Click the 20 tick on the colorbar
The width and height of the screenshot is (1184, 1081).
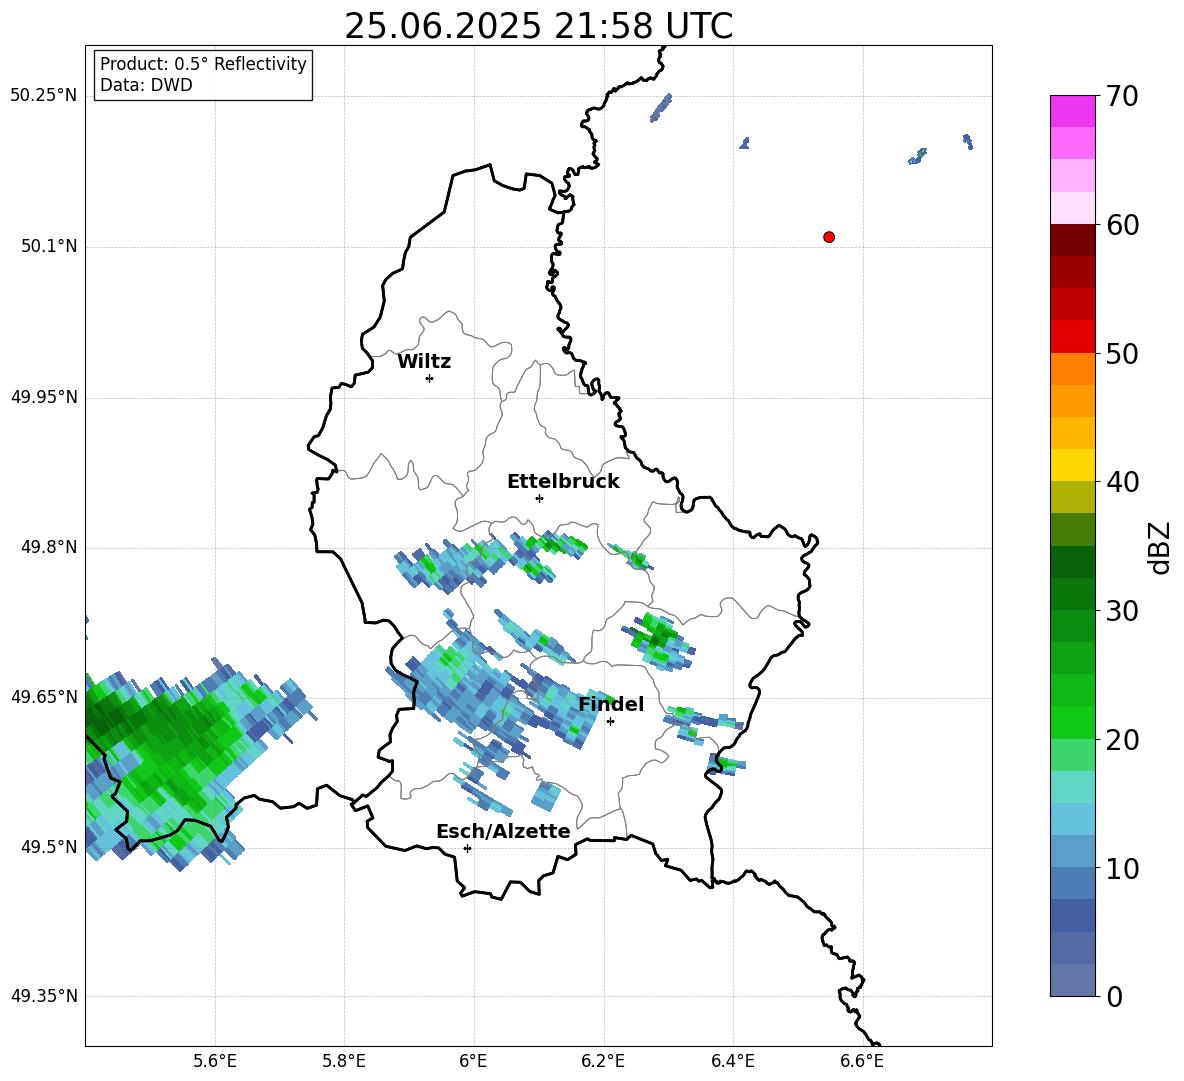click(x=1121, y=740)
